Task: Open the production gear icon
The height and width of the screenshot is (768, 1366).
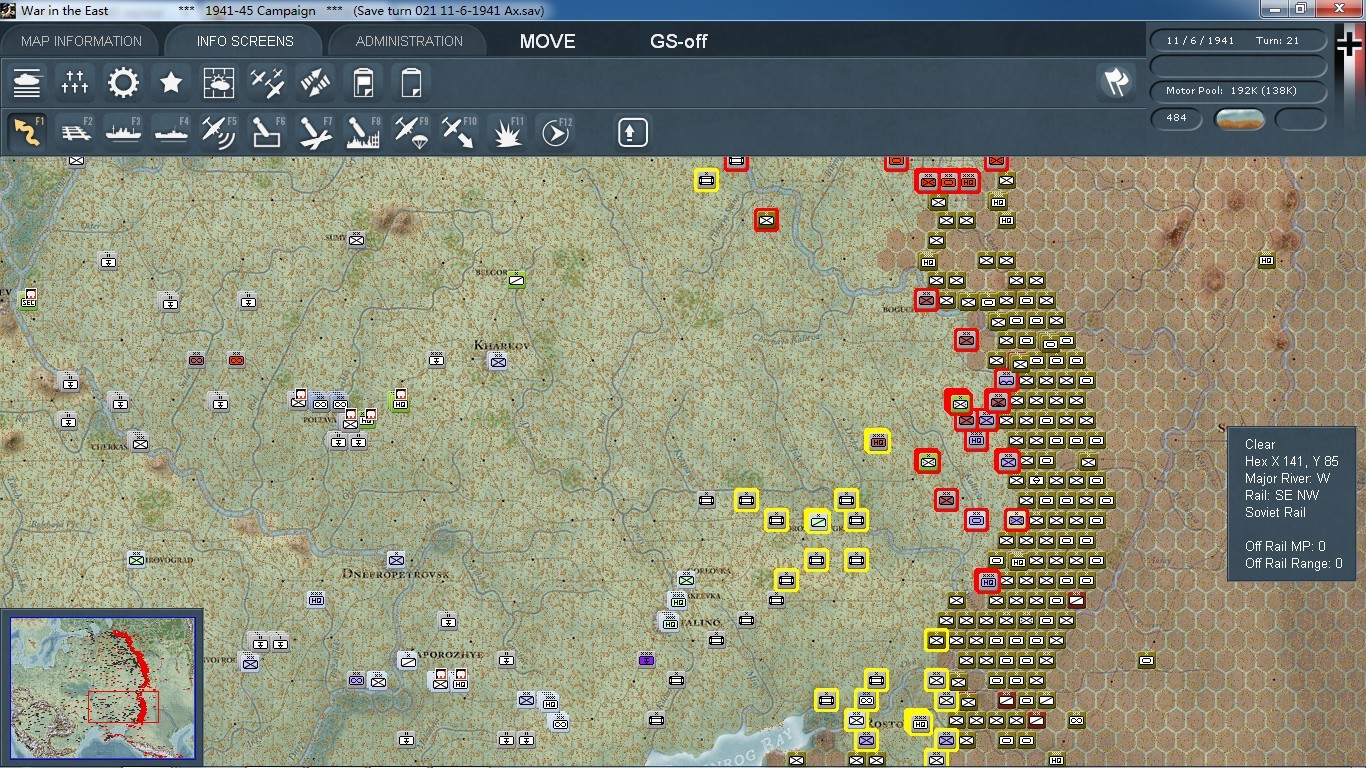Action: 123,83
